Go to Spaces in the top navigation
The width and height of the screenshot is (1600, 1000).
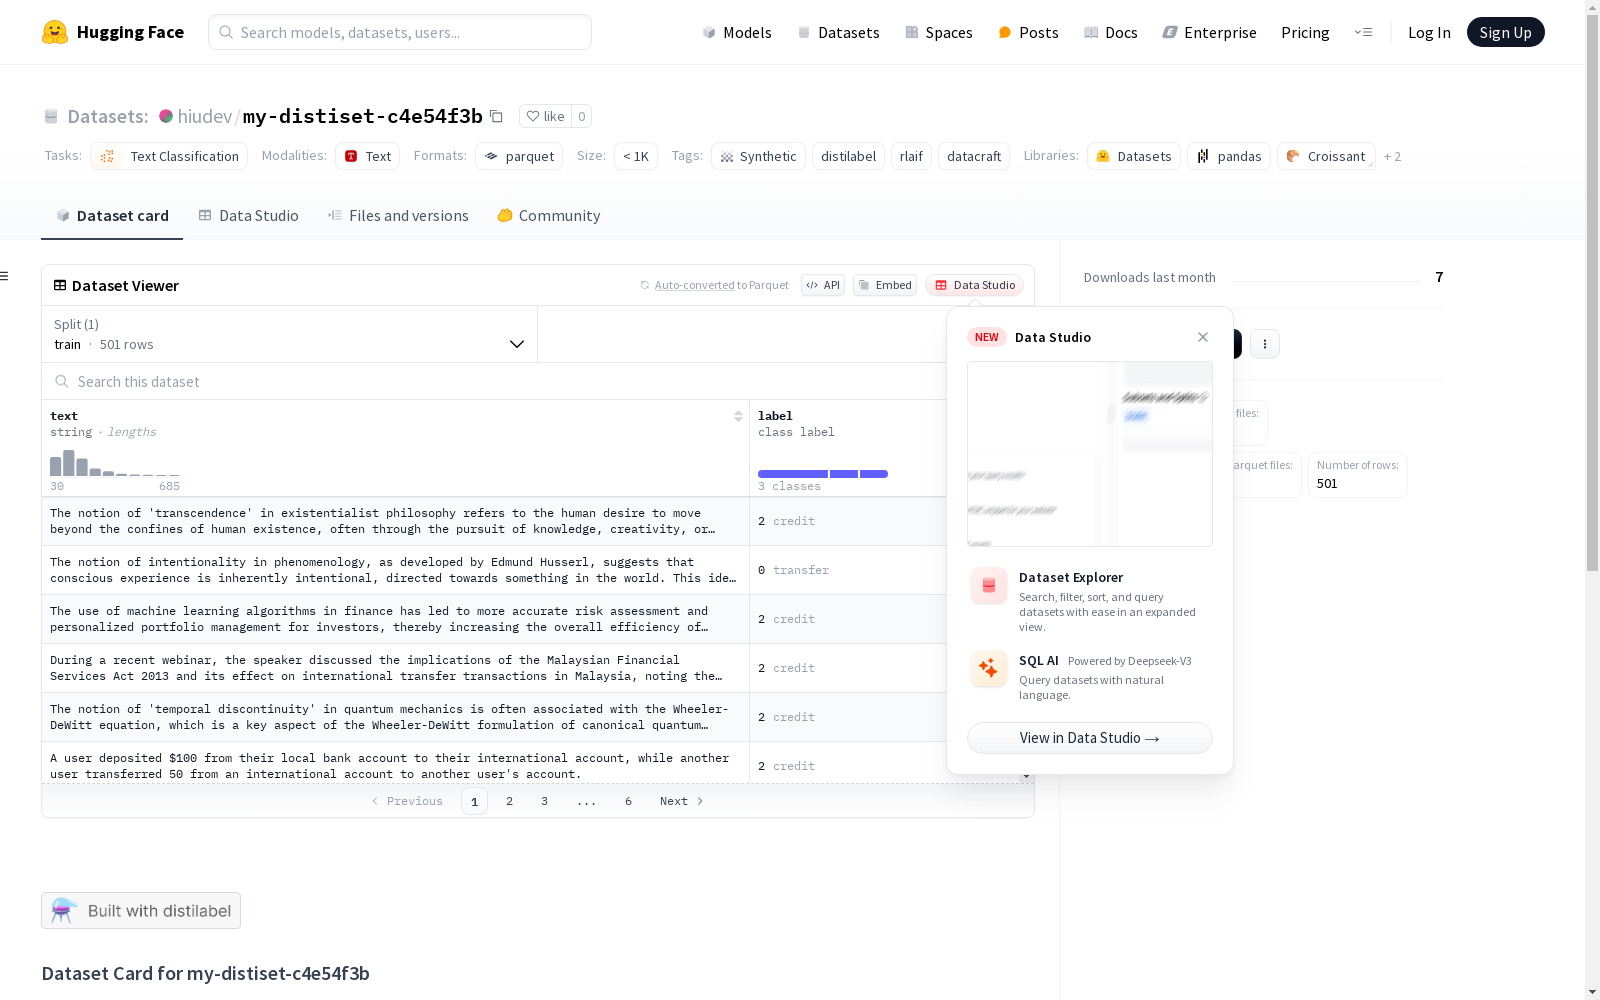pos(939,32)
